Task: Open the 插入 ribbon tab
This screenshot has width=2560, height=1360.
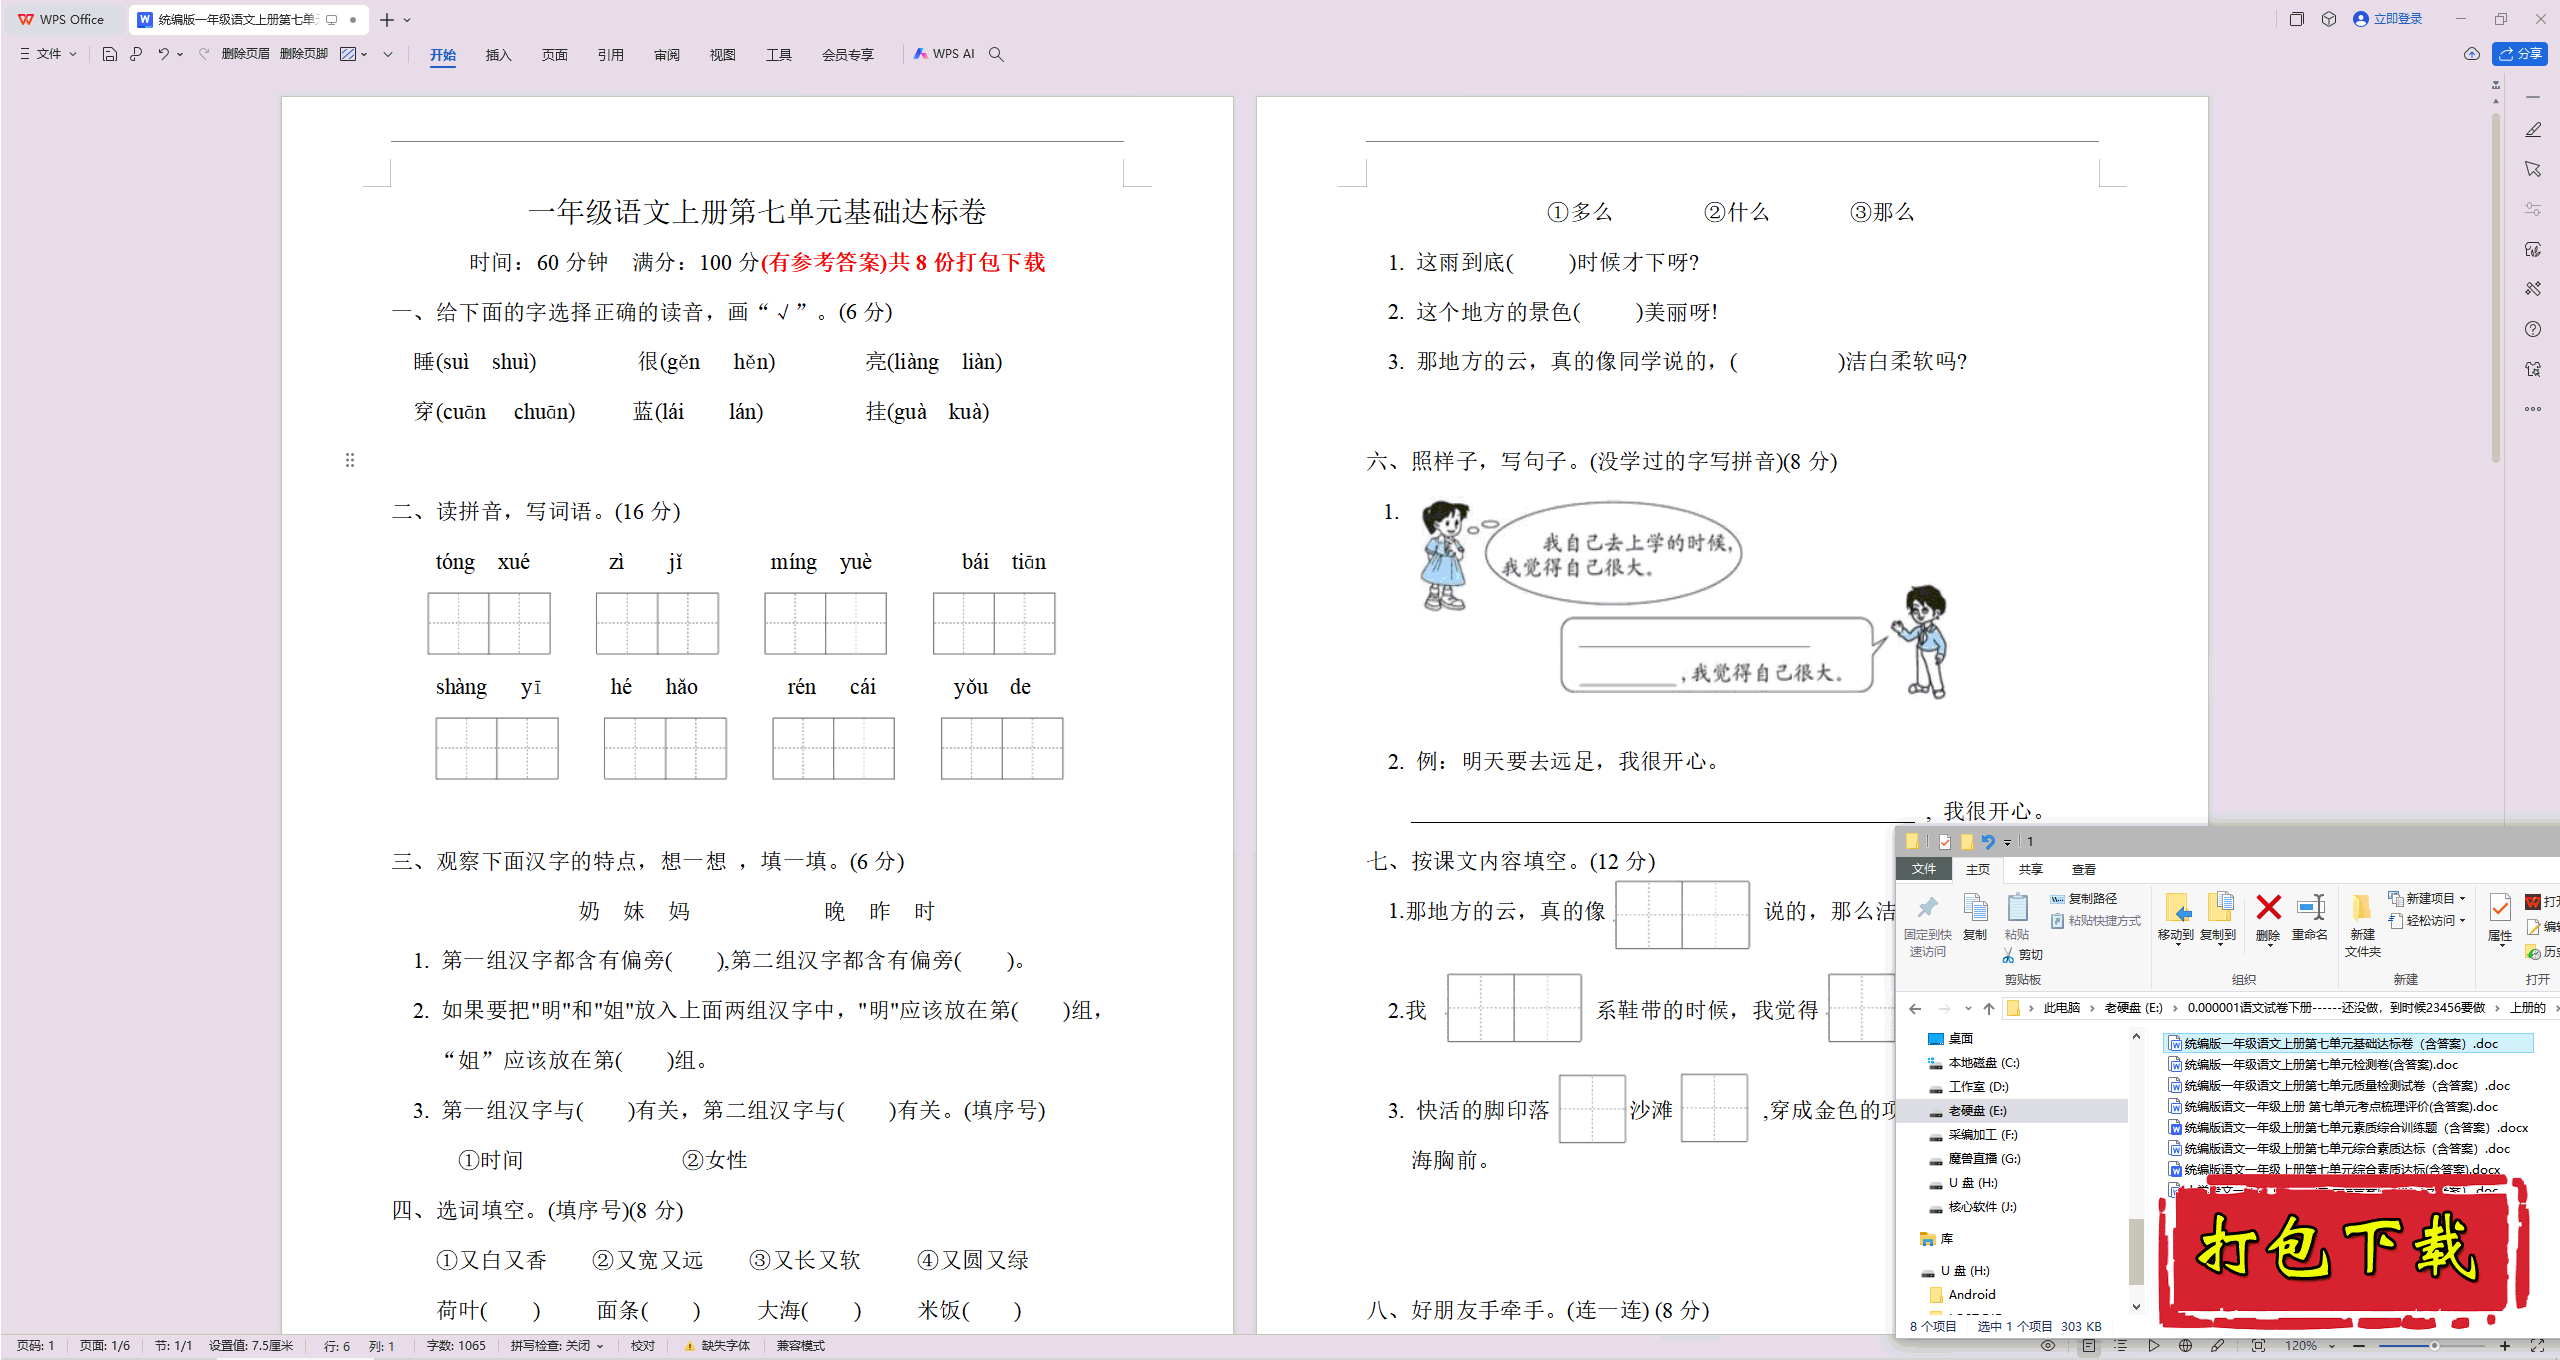Action: (498, 55)
